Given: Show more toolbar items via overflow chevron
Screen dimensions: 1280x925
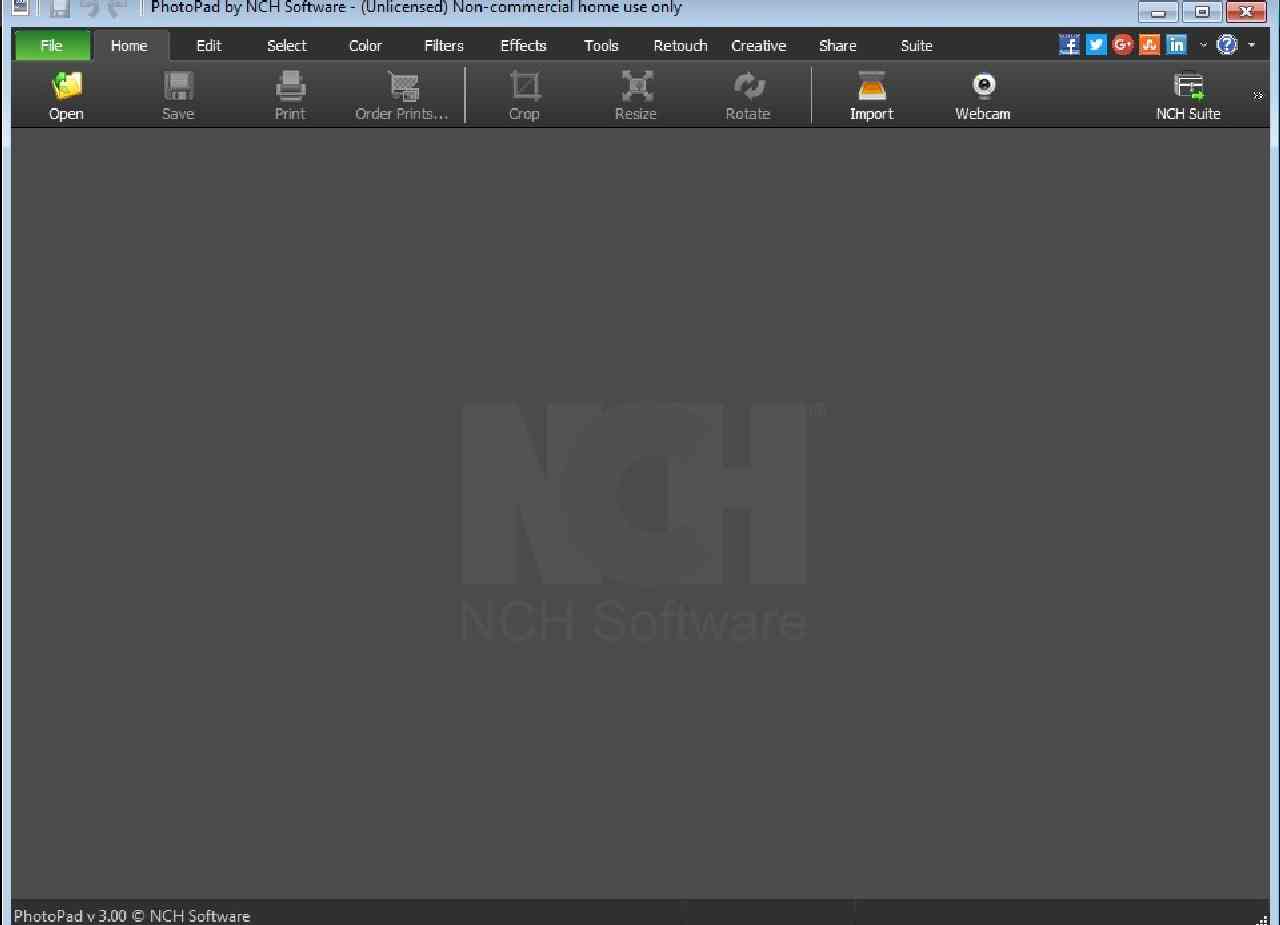Looking at the screenshot, I should click(1258, 96).
